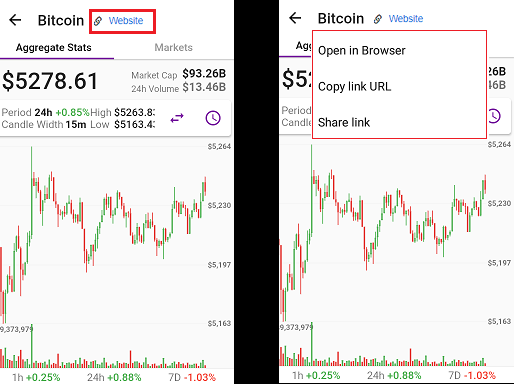The width and height of the screenshot is (514, 384).
Task: Click the $5278.61 Bitcoin price
Action: click(x=50, y=81)
